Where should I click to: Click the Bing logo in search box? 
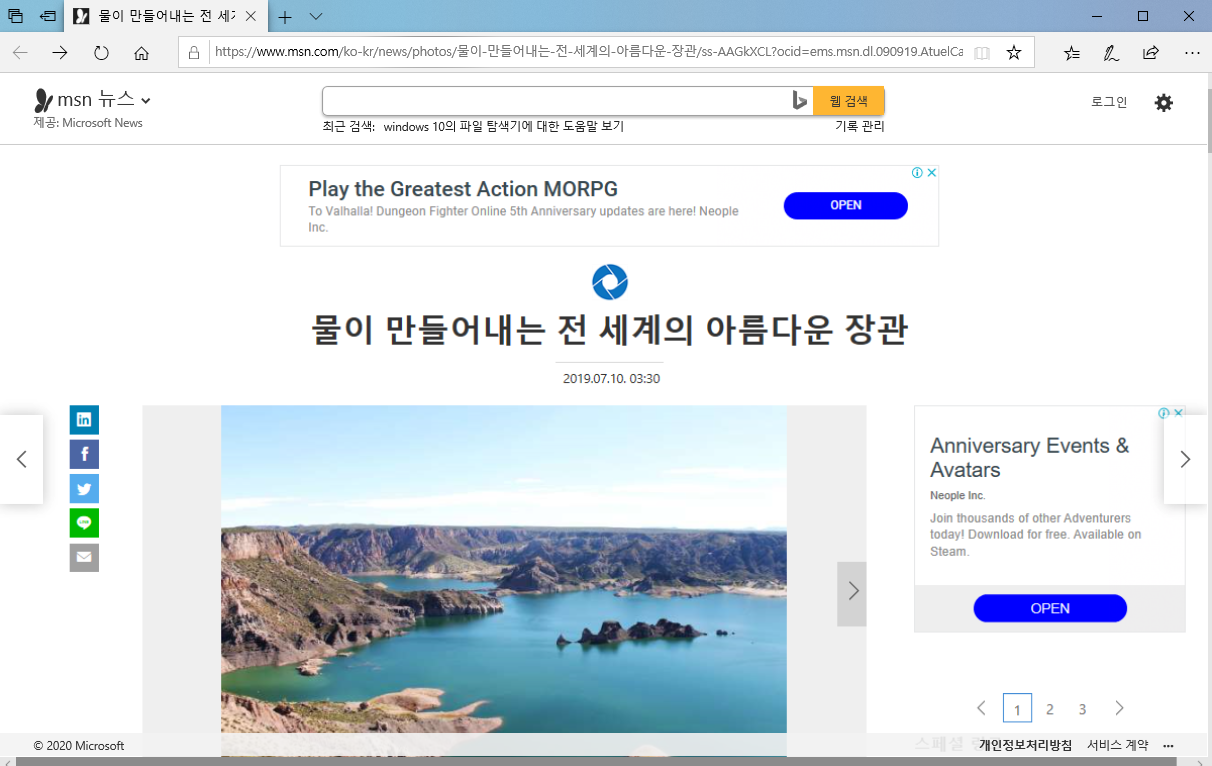pos(799,101)
